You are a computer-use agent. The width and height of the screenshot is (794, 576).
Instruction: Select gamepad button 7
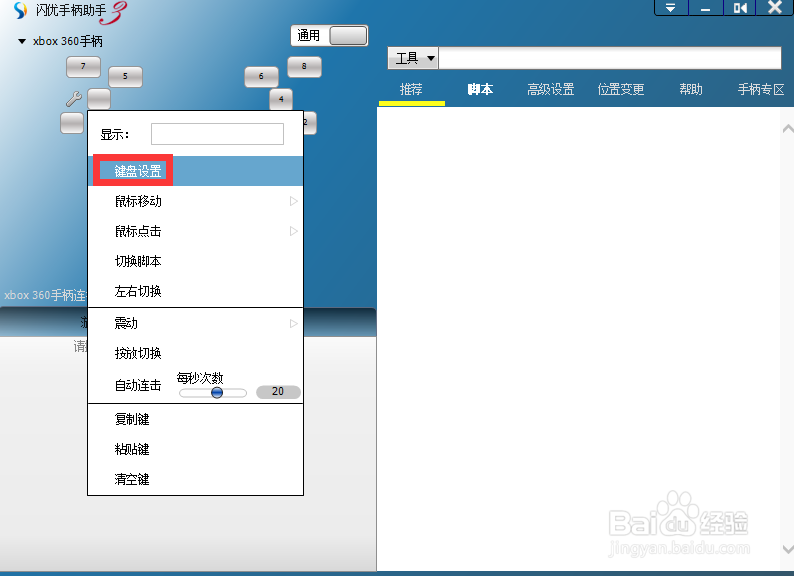[84, 67]
